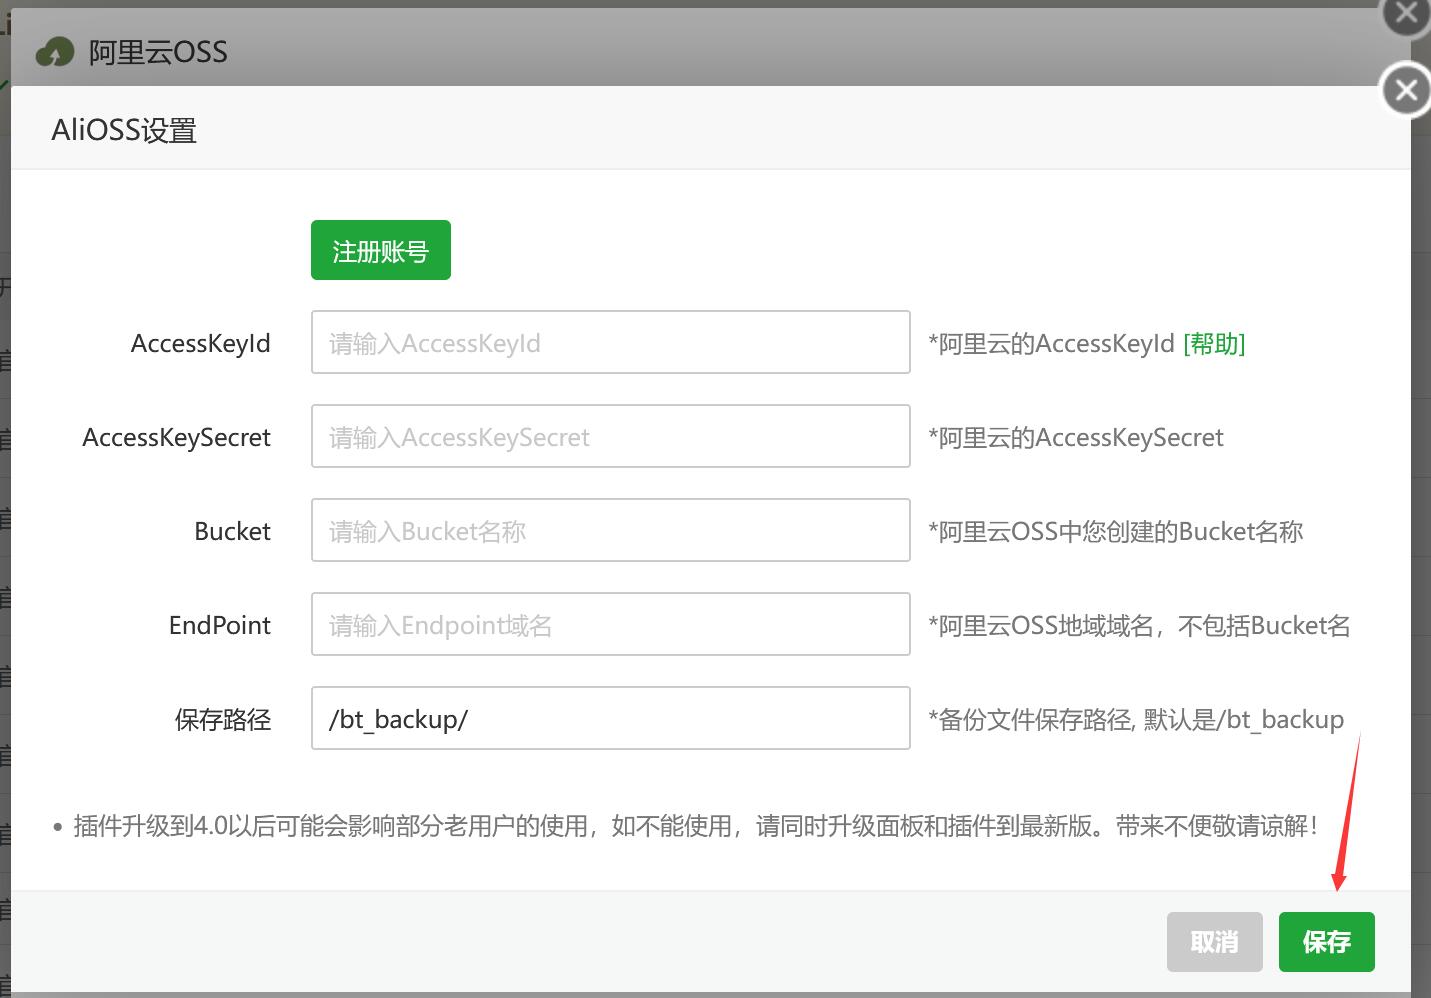Click into the Bucket name field
The height and width of the screenshot is (998, 1431).
coord(610,530)
